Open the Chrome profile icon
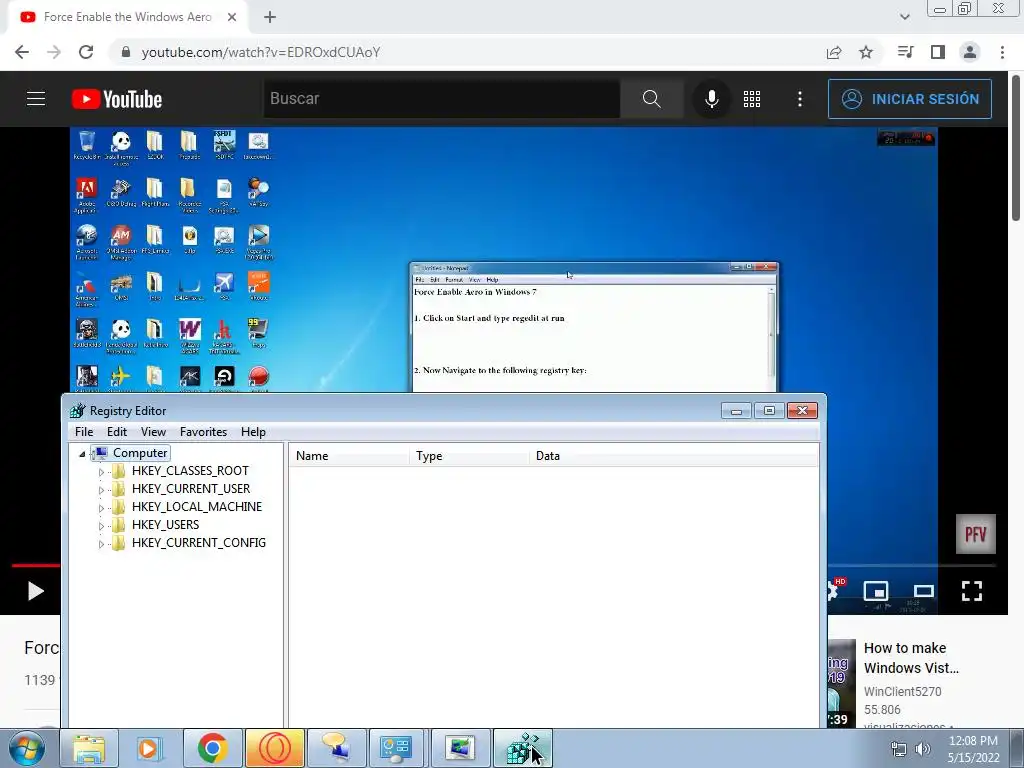The image size is (1024, 768). pos(970,52)
